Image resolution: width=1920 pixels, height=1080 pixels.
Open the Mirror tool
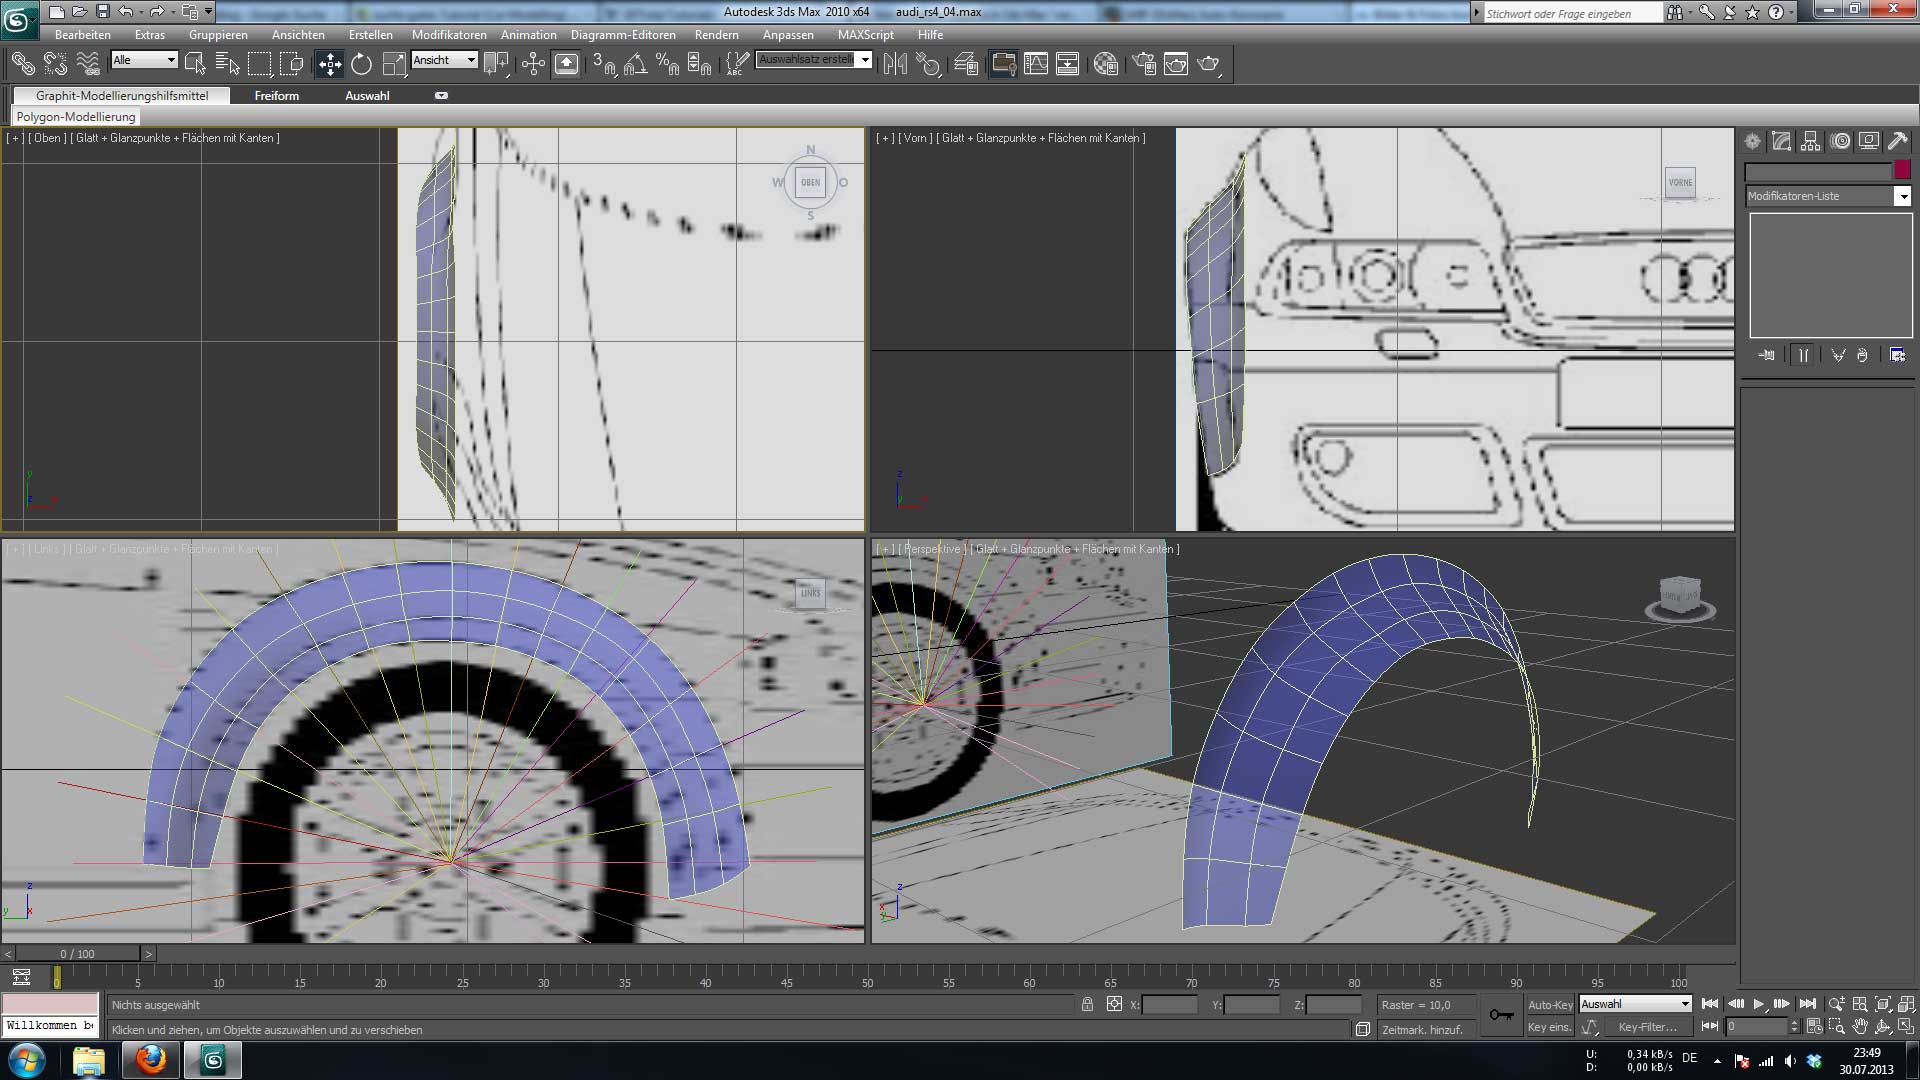point(895,64)
